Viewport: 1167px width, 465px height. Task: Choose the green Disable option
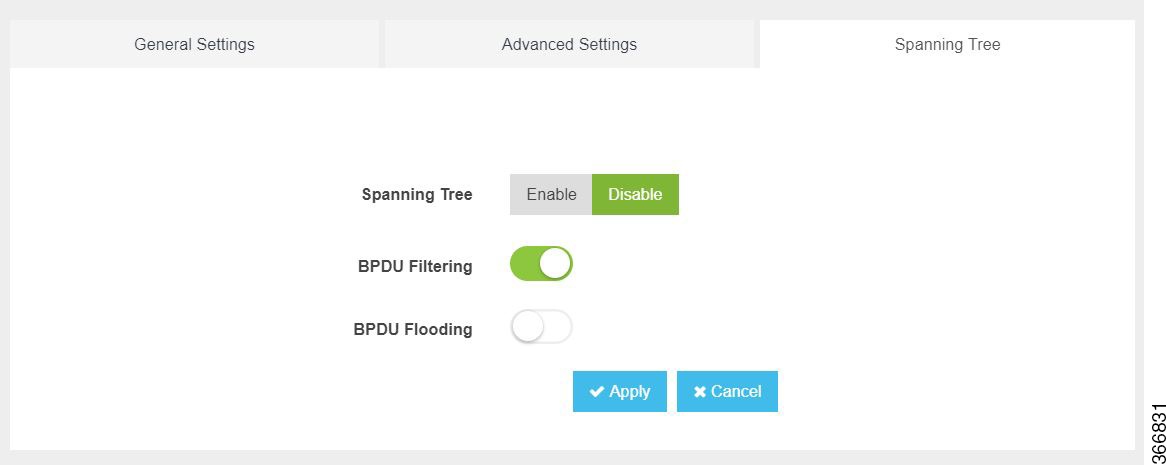click(x=635, y=194)
